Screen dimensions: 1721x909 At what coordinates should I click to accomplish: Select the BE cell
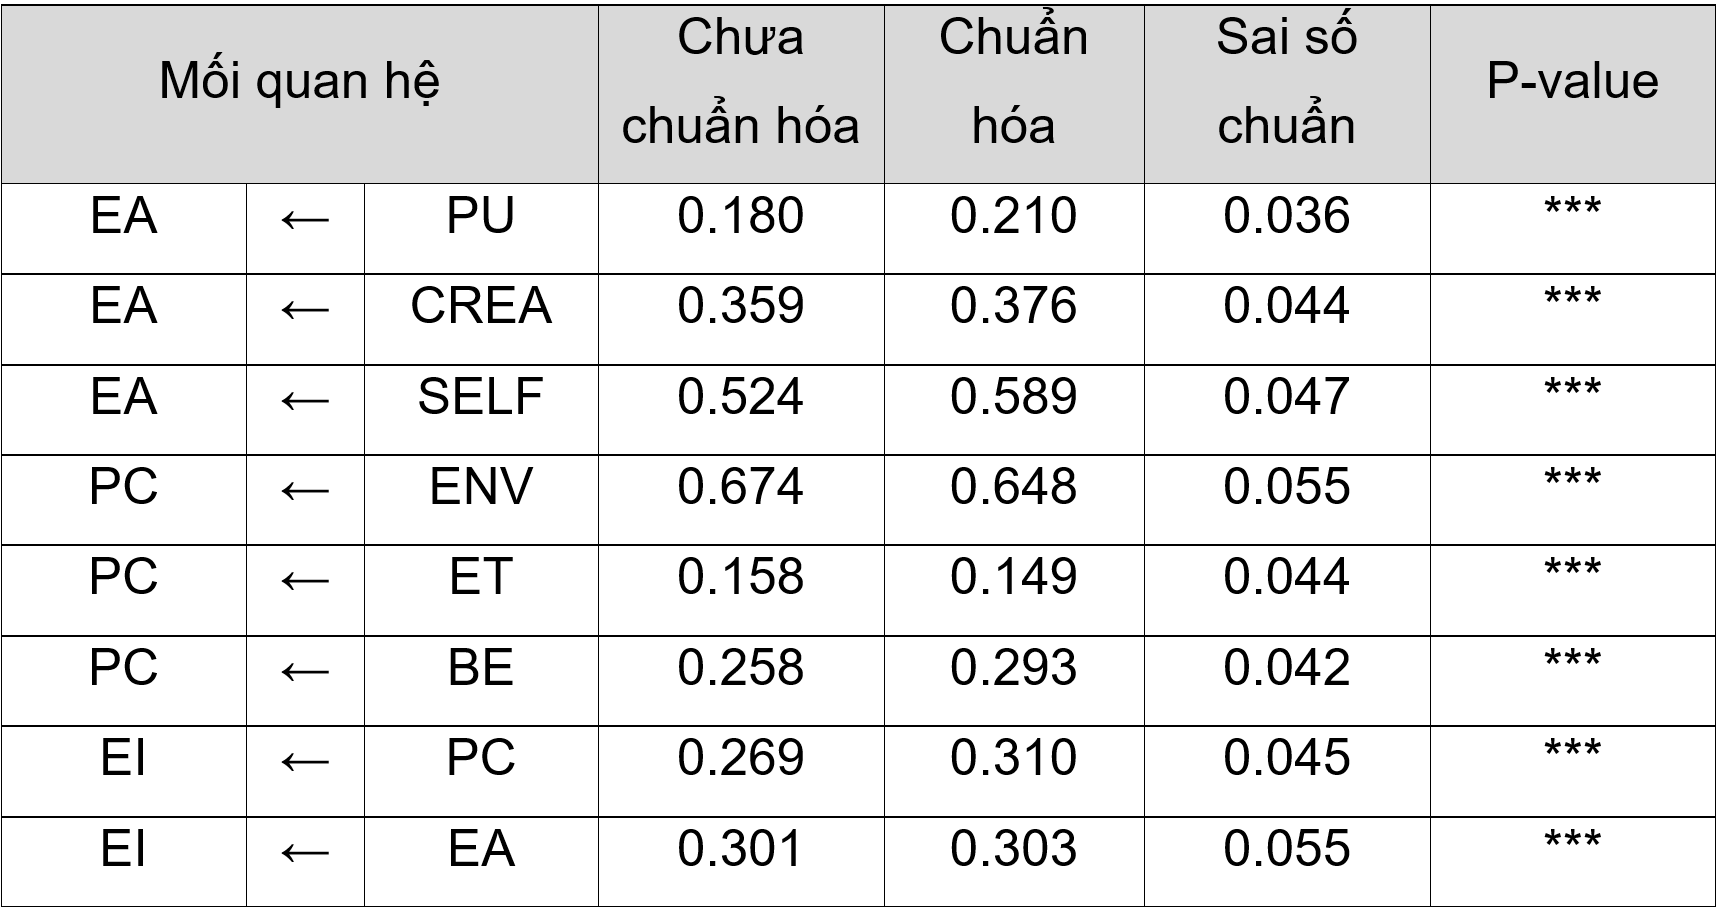pyautogui.click(x=481, y=681)
